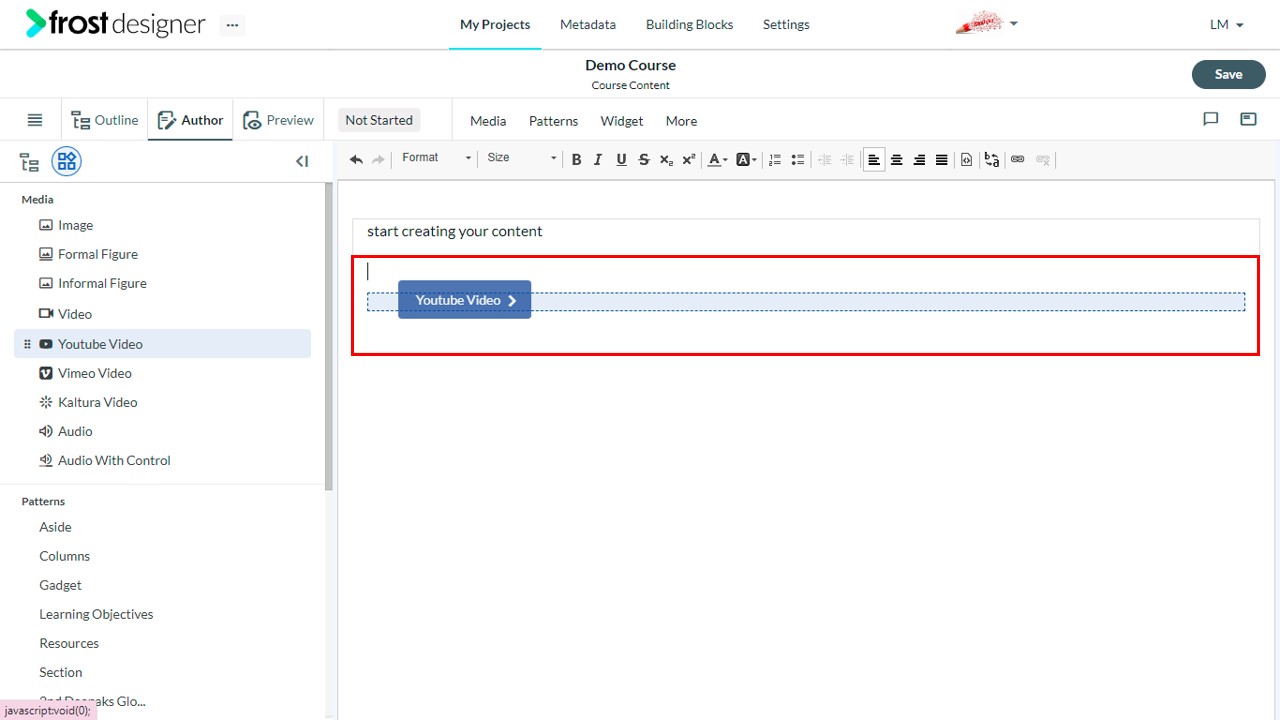Open the font Size dropdown
This screenshot has height=720, width=1280.
pos(521,158)
